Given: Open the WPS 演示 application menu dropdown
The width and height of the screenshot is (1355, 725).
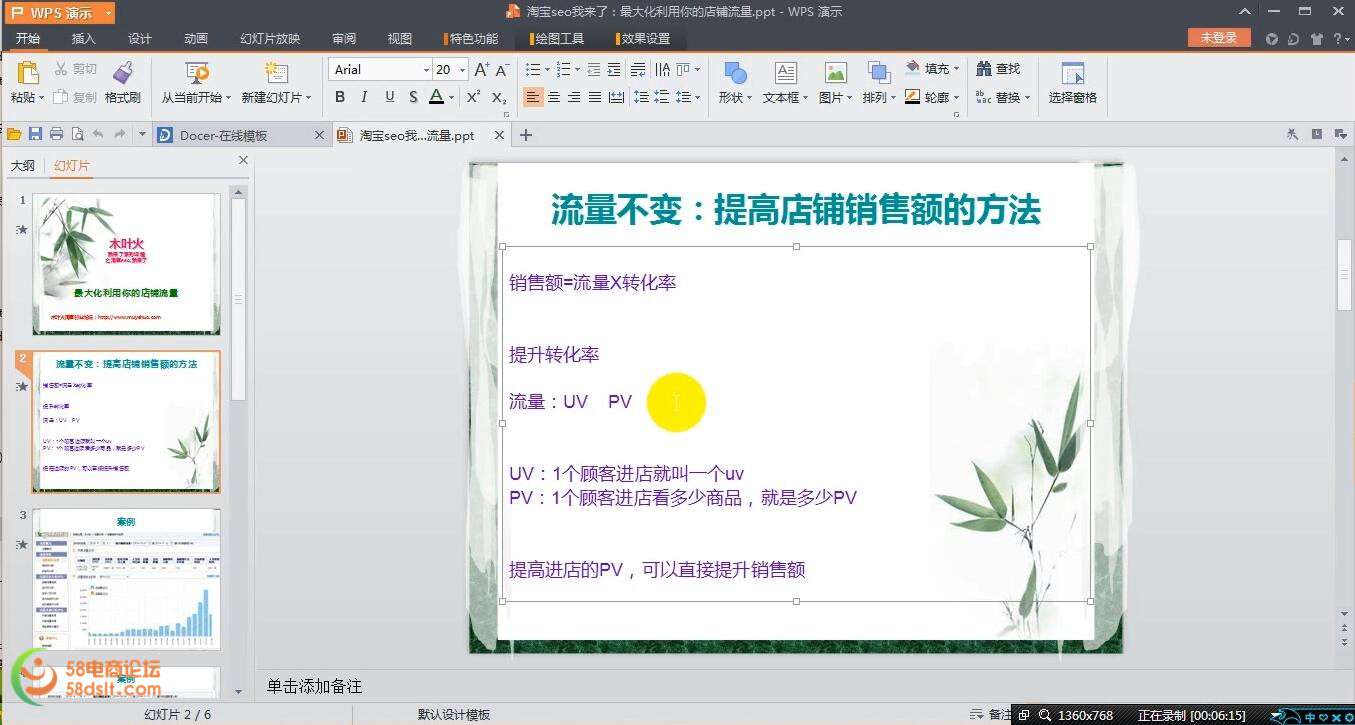Looking at the screenshot, I should [107, 13].
